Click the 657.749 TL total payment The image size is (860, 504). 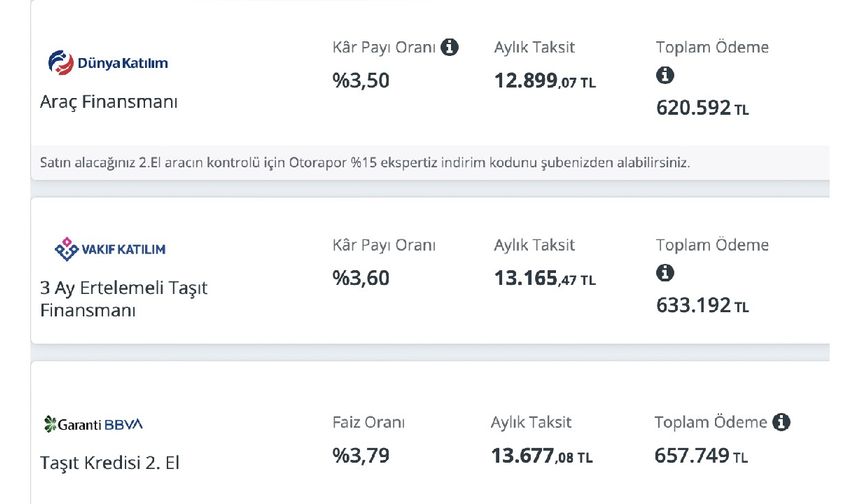[x=701, y=456]
